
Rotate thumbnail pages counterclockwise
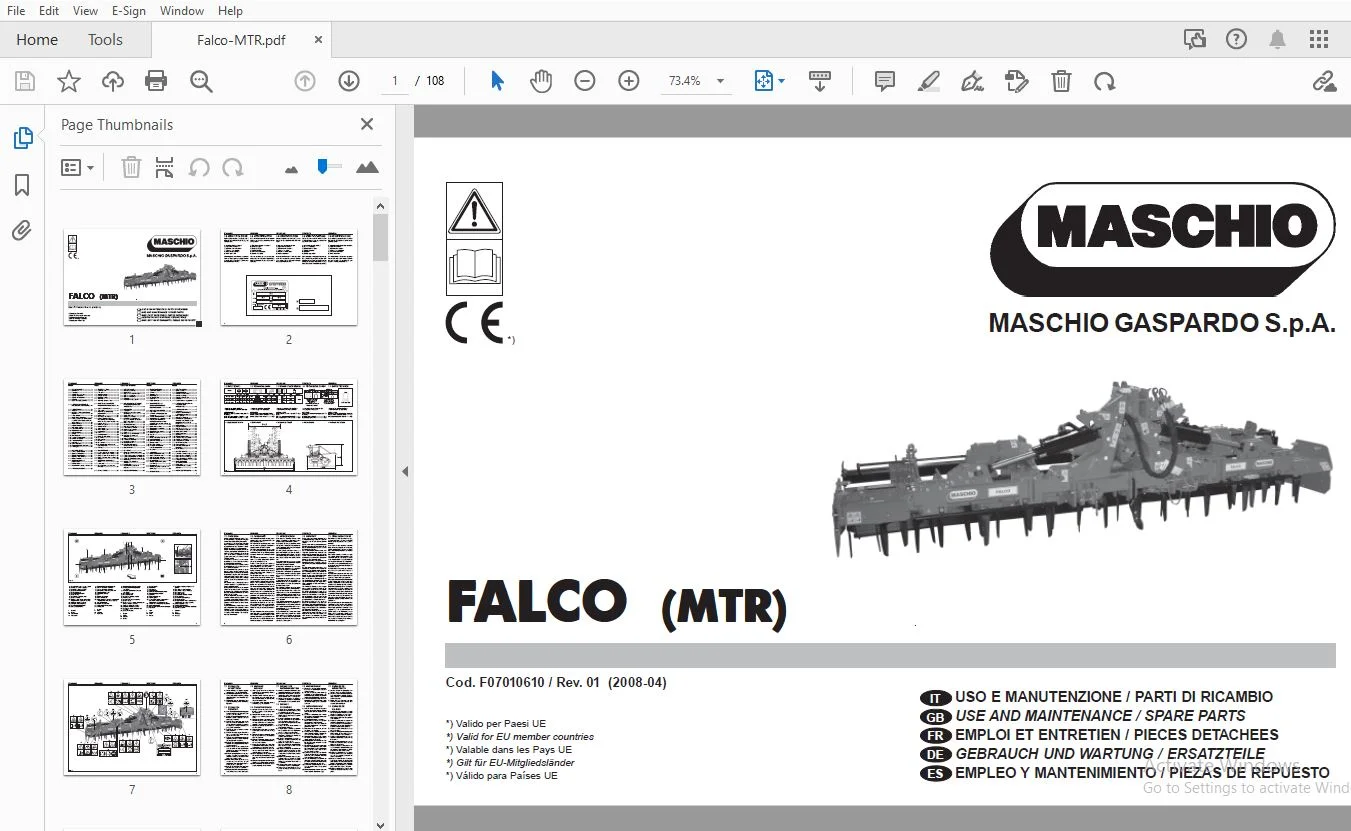click(199, 167)
